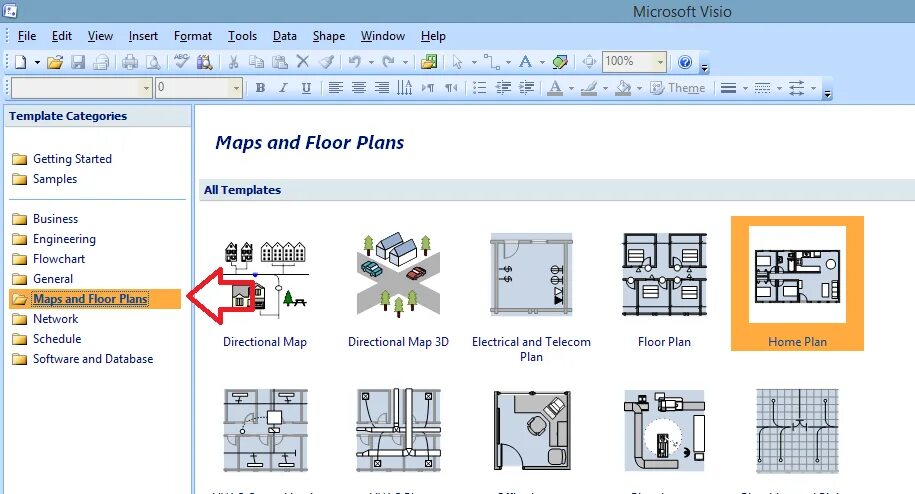Toggle the Bullets list icon

pos(479,88)
